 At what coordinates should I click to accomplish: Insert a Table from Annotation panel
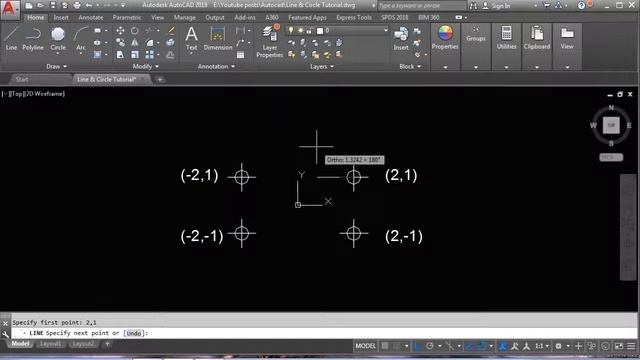coord(240,55)
